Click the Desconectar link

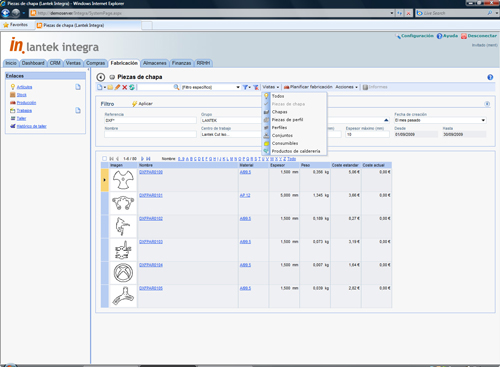tap(482, 36)
